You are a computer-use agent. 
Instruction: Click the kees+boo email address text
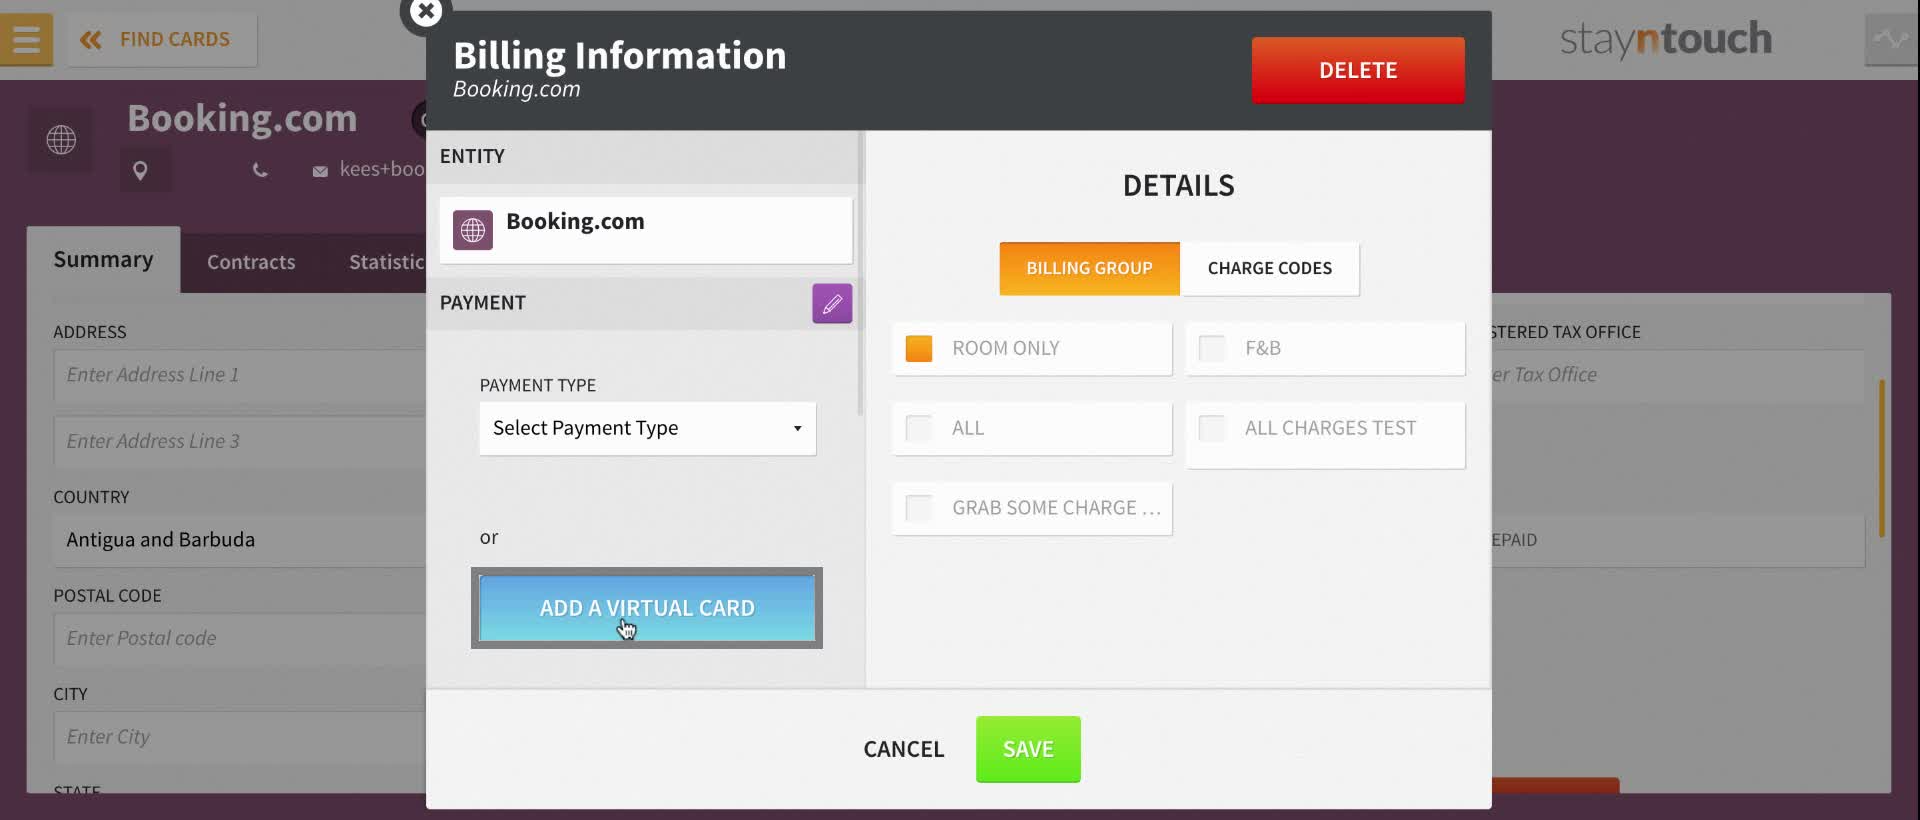click(382, 170)
